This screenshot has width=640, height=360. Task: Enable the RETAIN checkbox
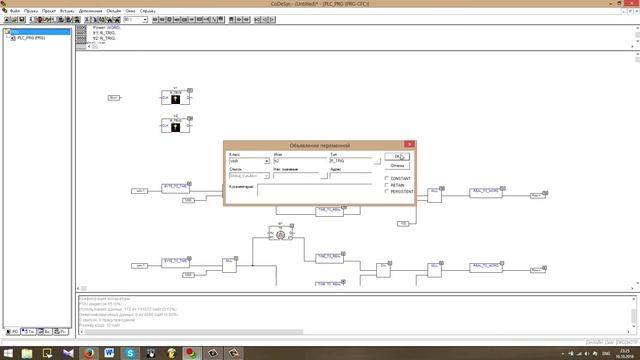tap(387, 185)
